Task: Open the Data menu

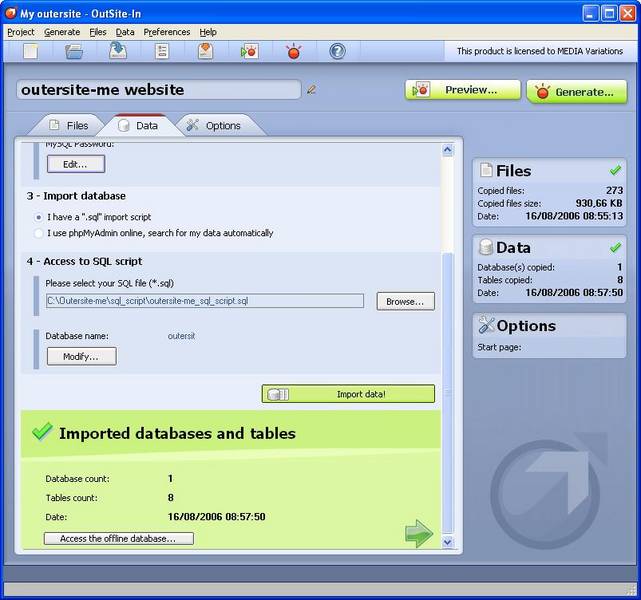Action: click(x=125, y=32)
